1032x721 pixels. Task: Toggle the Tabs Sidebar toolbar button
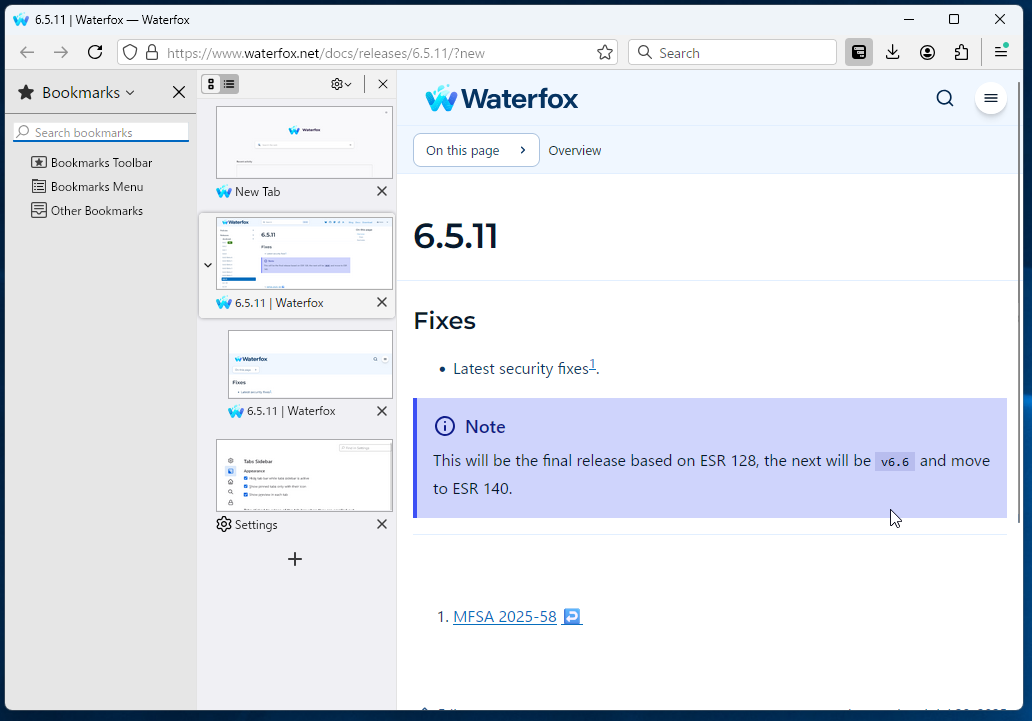(858, 53)
